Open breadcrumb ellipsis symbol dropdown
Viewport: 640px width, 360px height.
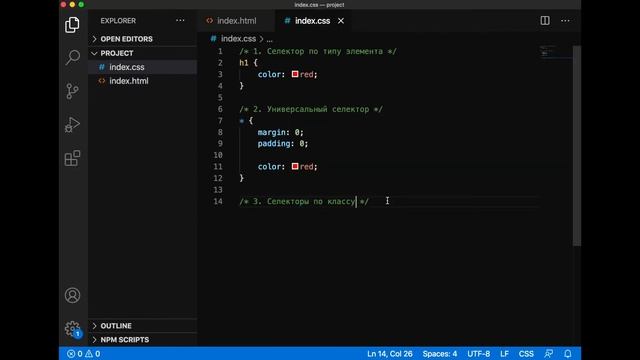[x=269, y=40]
